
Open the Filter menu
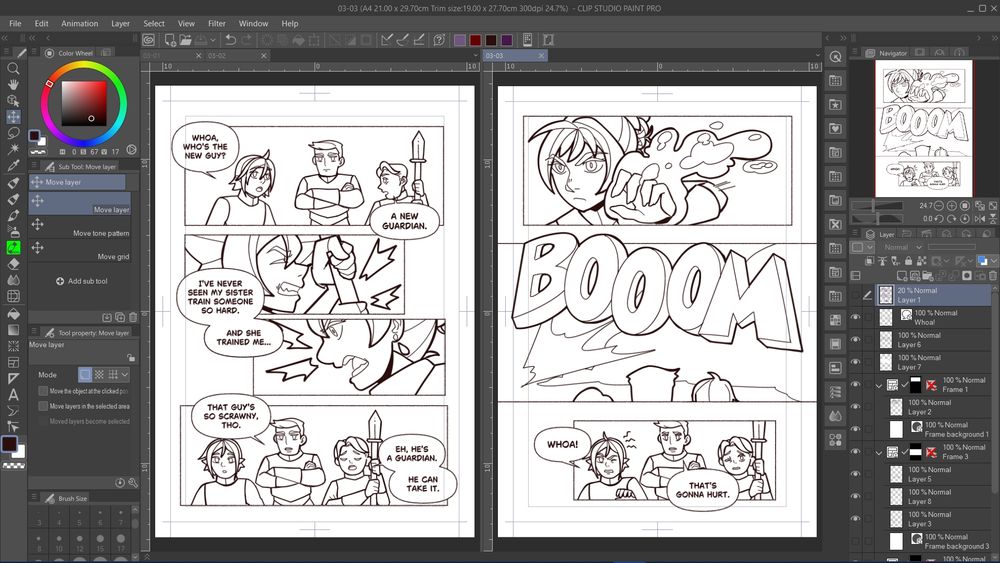click(x=217, y=24)
